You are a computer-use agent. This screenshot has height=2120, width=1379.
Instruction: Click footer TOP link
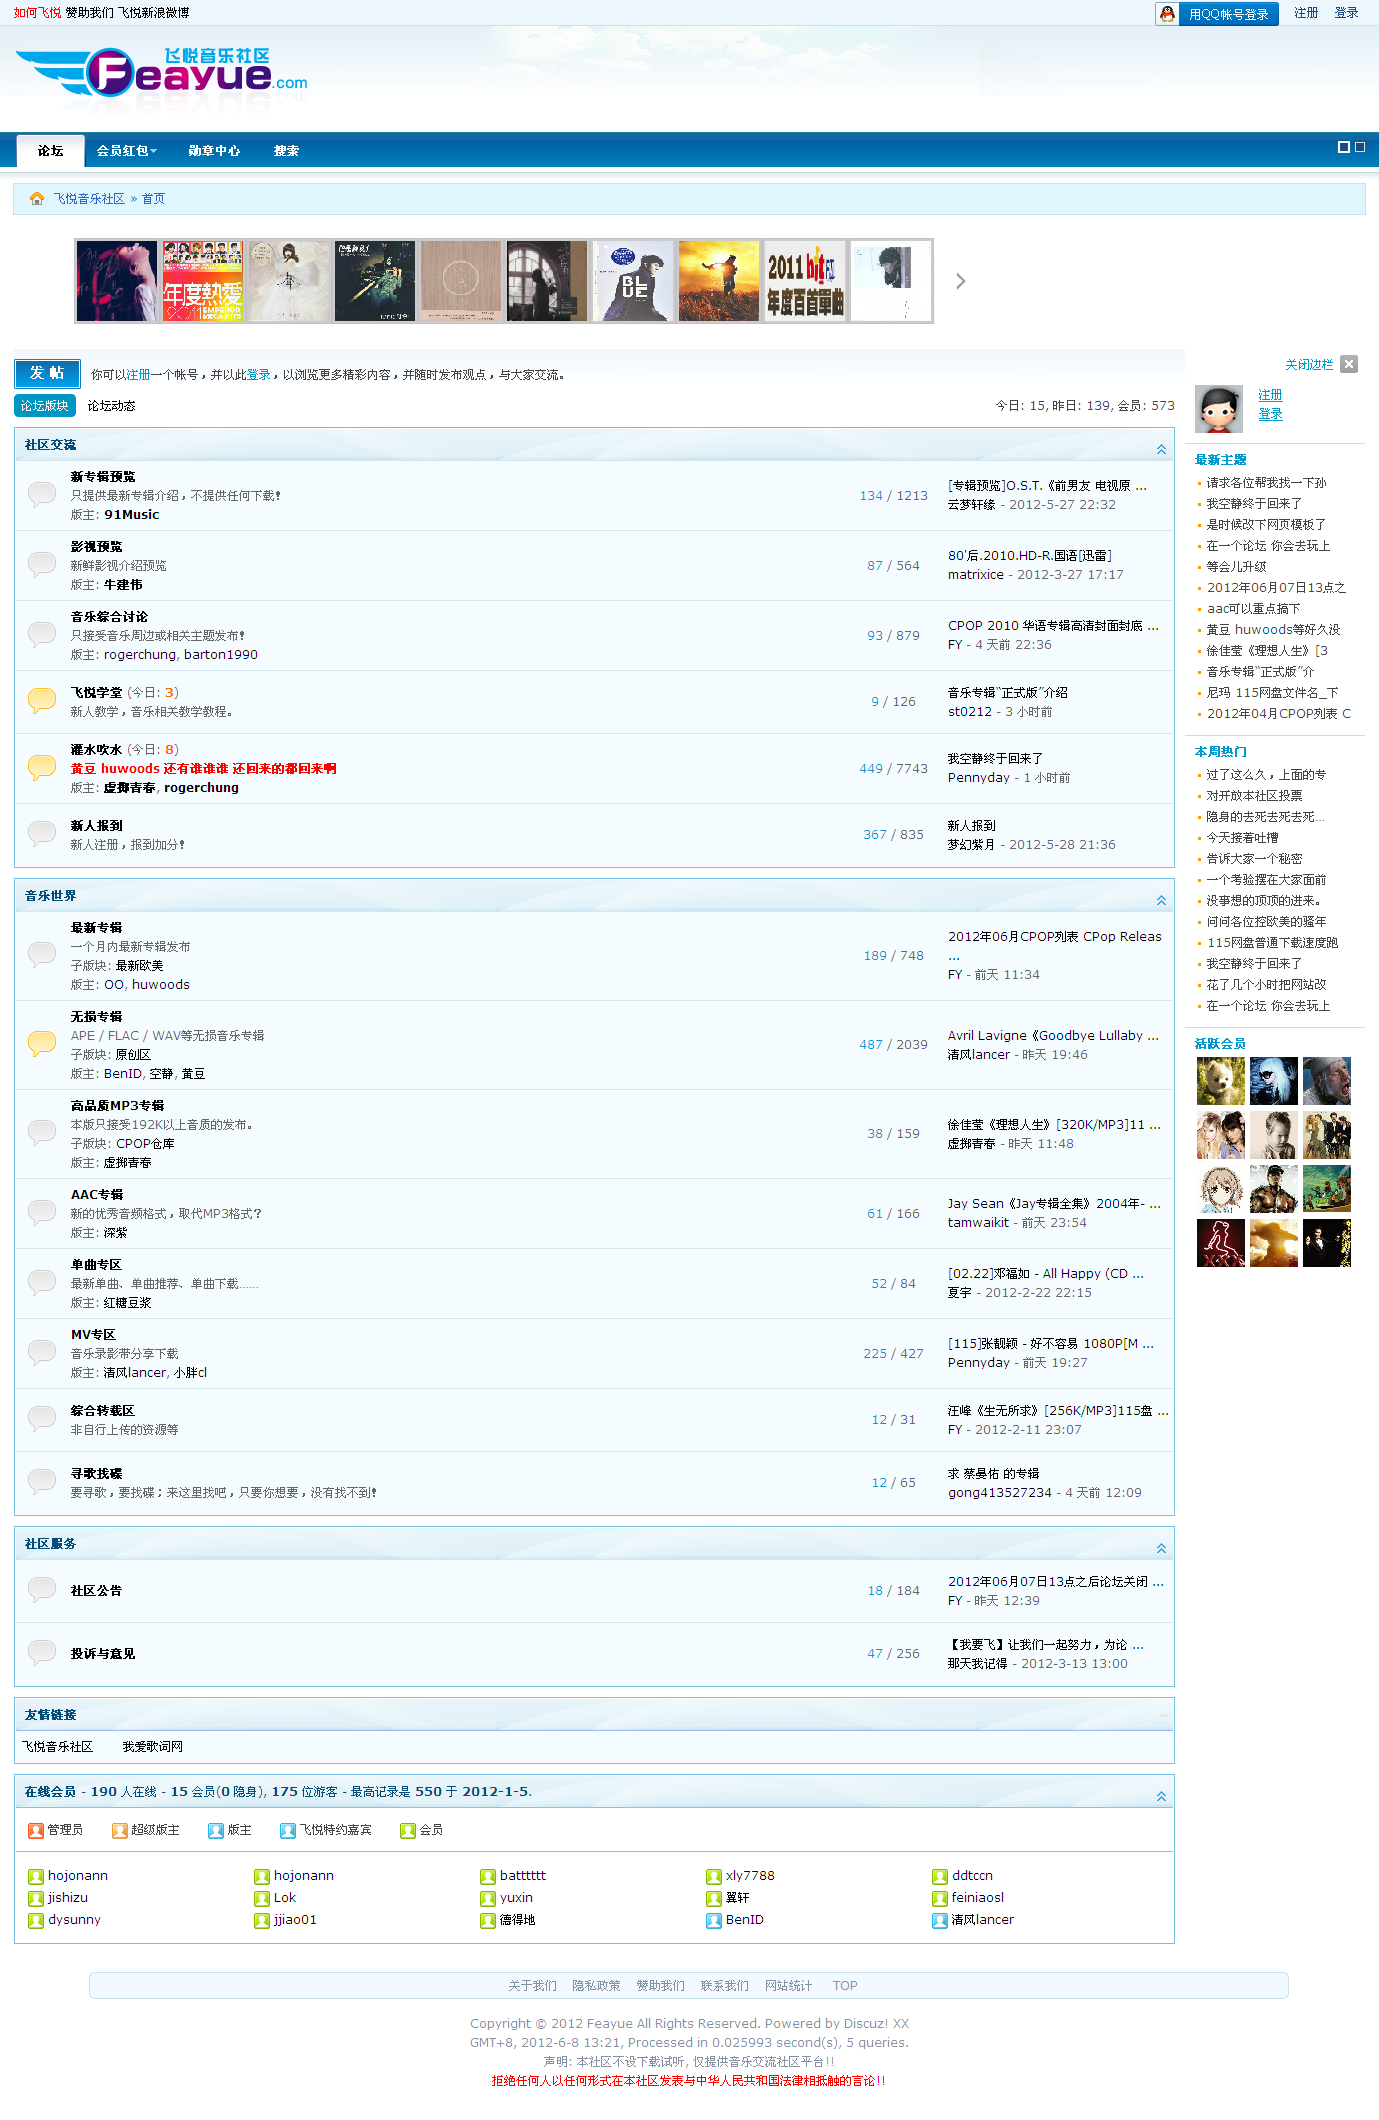tap(845, 1986)
